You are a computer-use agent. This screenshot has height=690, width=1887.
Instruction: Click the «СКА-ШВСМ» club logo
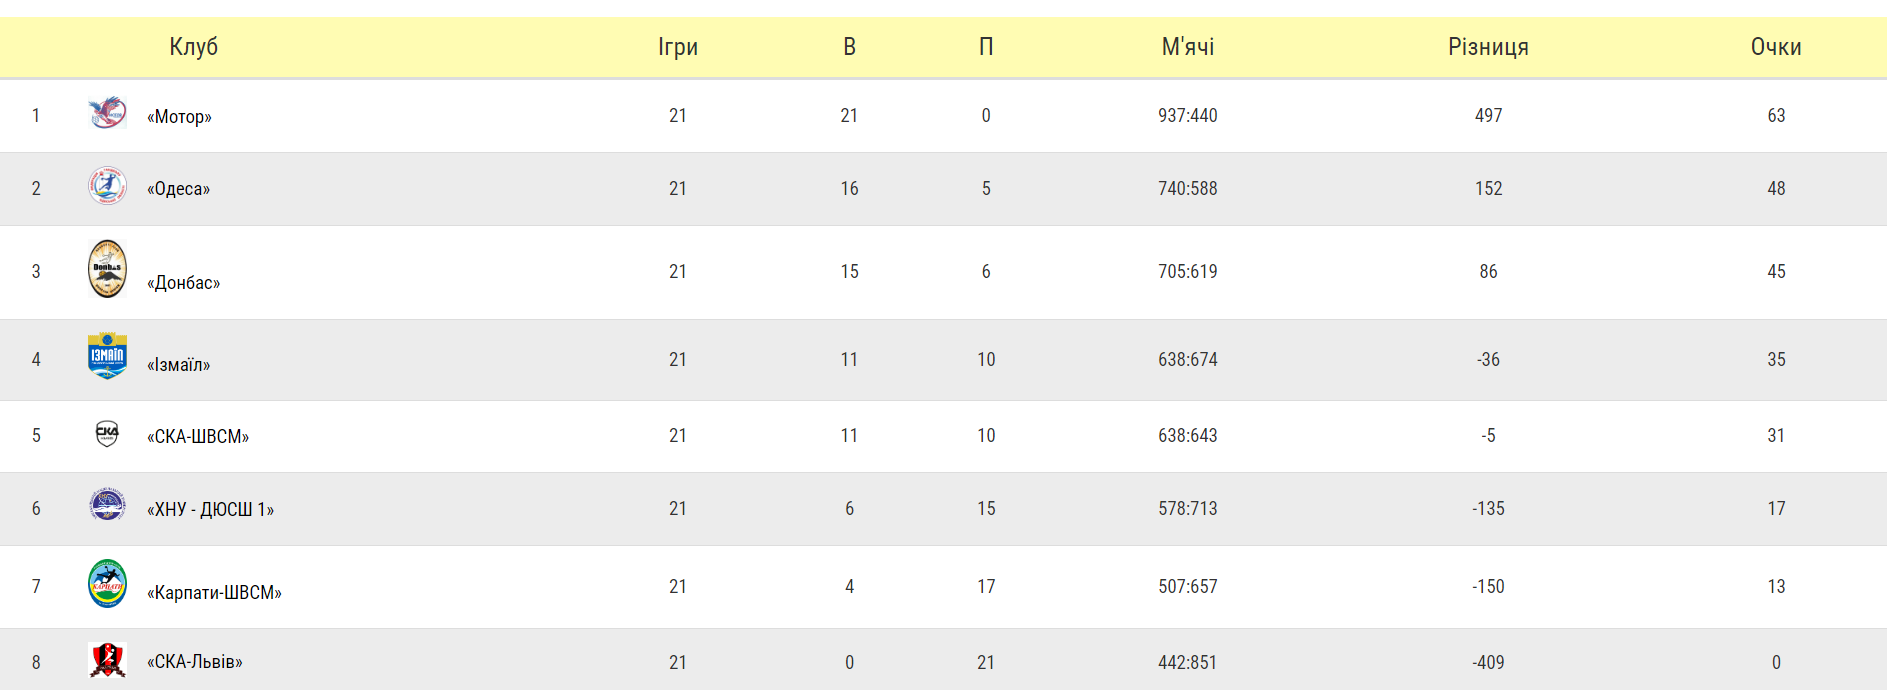tap(107, 433)
